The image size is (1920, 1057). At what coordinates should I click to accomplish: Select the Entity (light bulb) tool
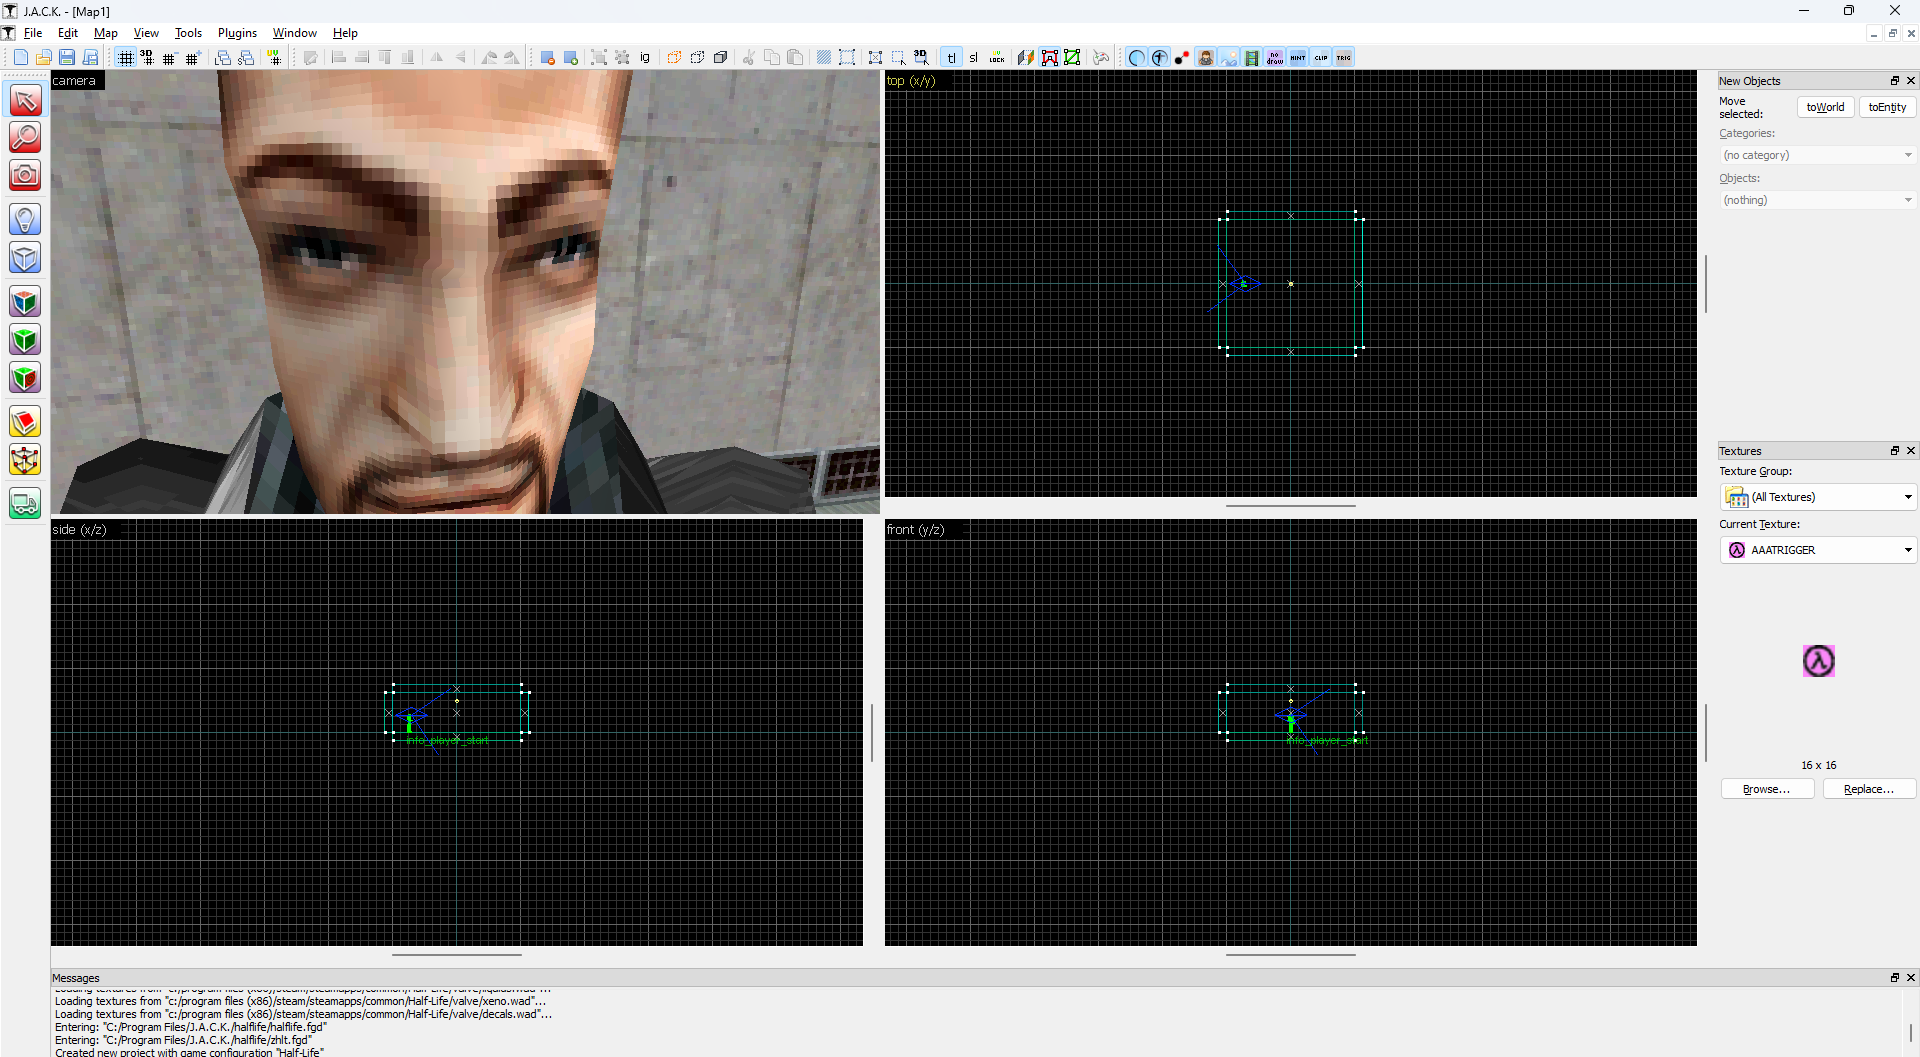tap(25, 219)
